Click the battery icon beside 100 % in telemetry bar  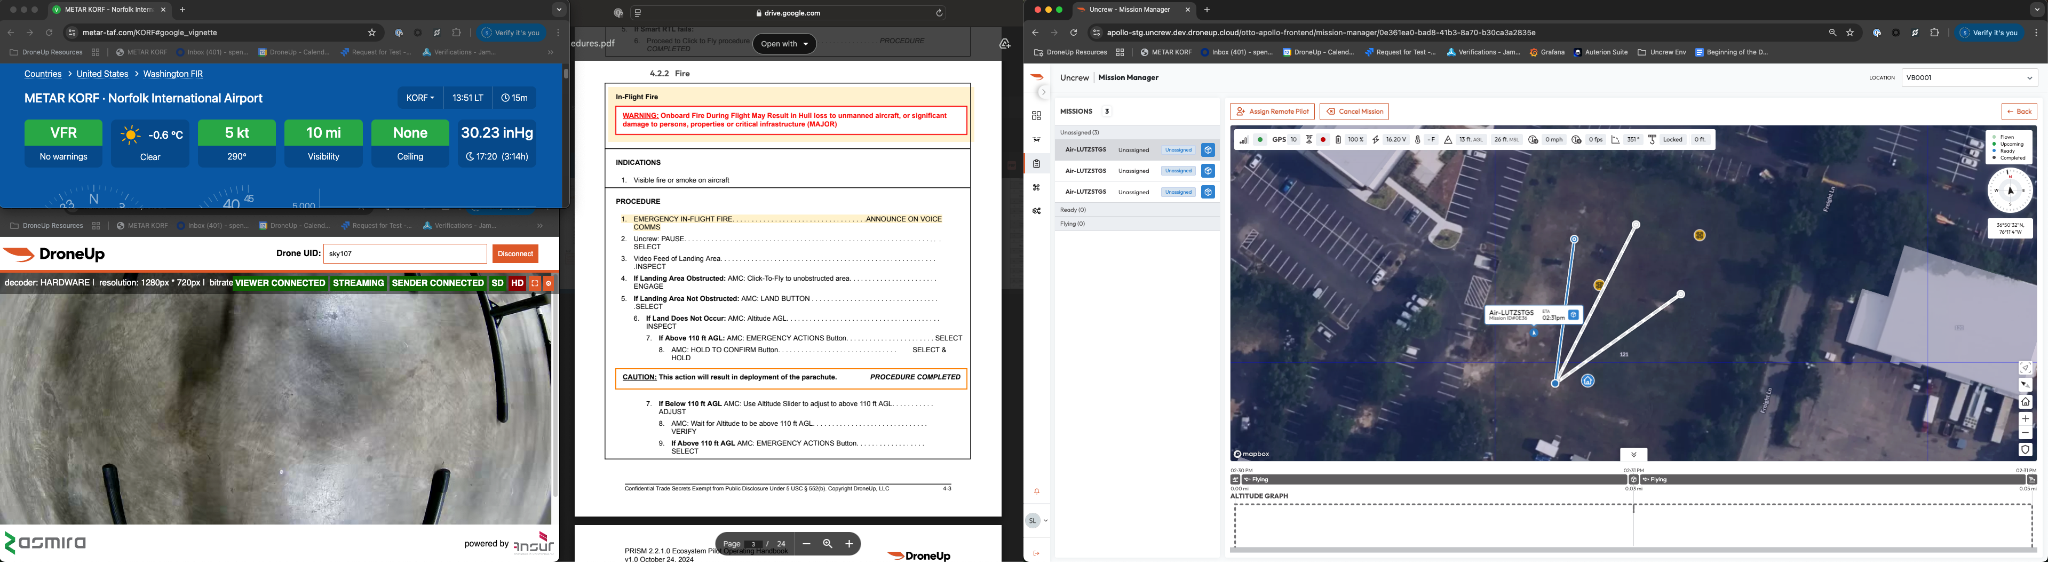(x=1338, y=140)
